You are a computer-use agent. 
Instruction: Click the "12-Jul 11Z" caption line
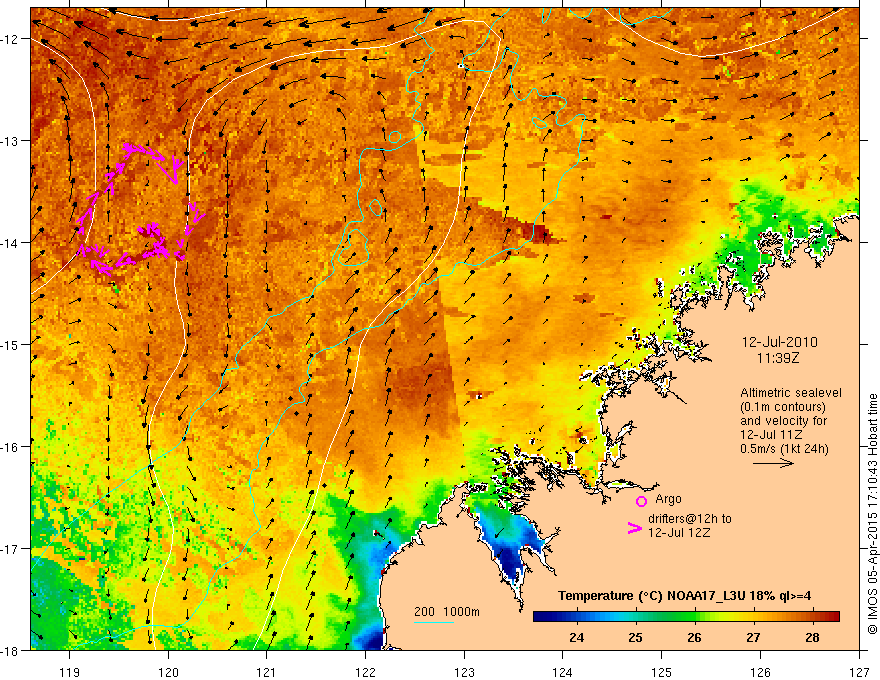pyautogui.click(x=771, y=435)
